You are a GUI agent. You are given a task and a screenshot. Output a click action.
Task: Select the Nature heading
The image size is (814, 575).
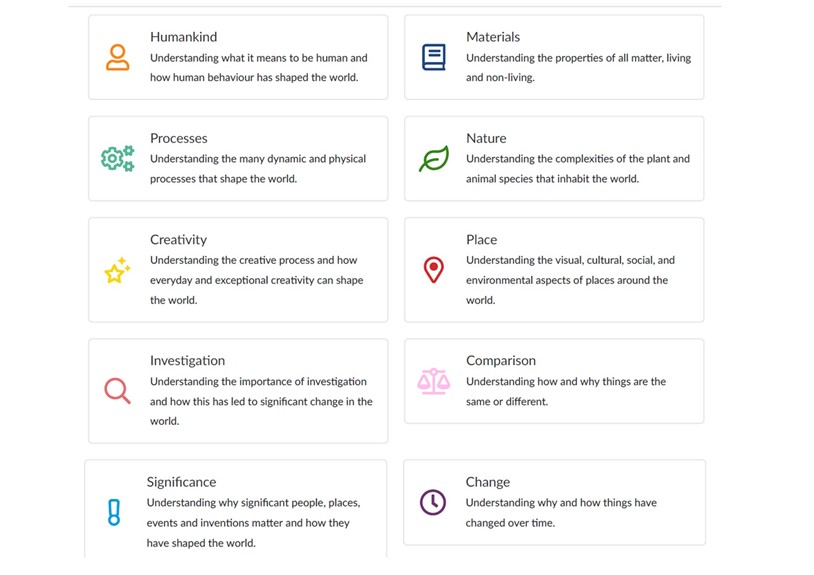coord(486,138)
